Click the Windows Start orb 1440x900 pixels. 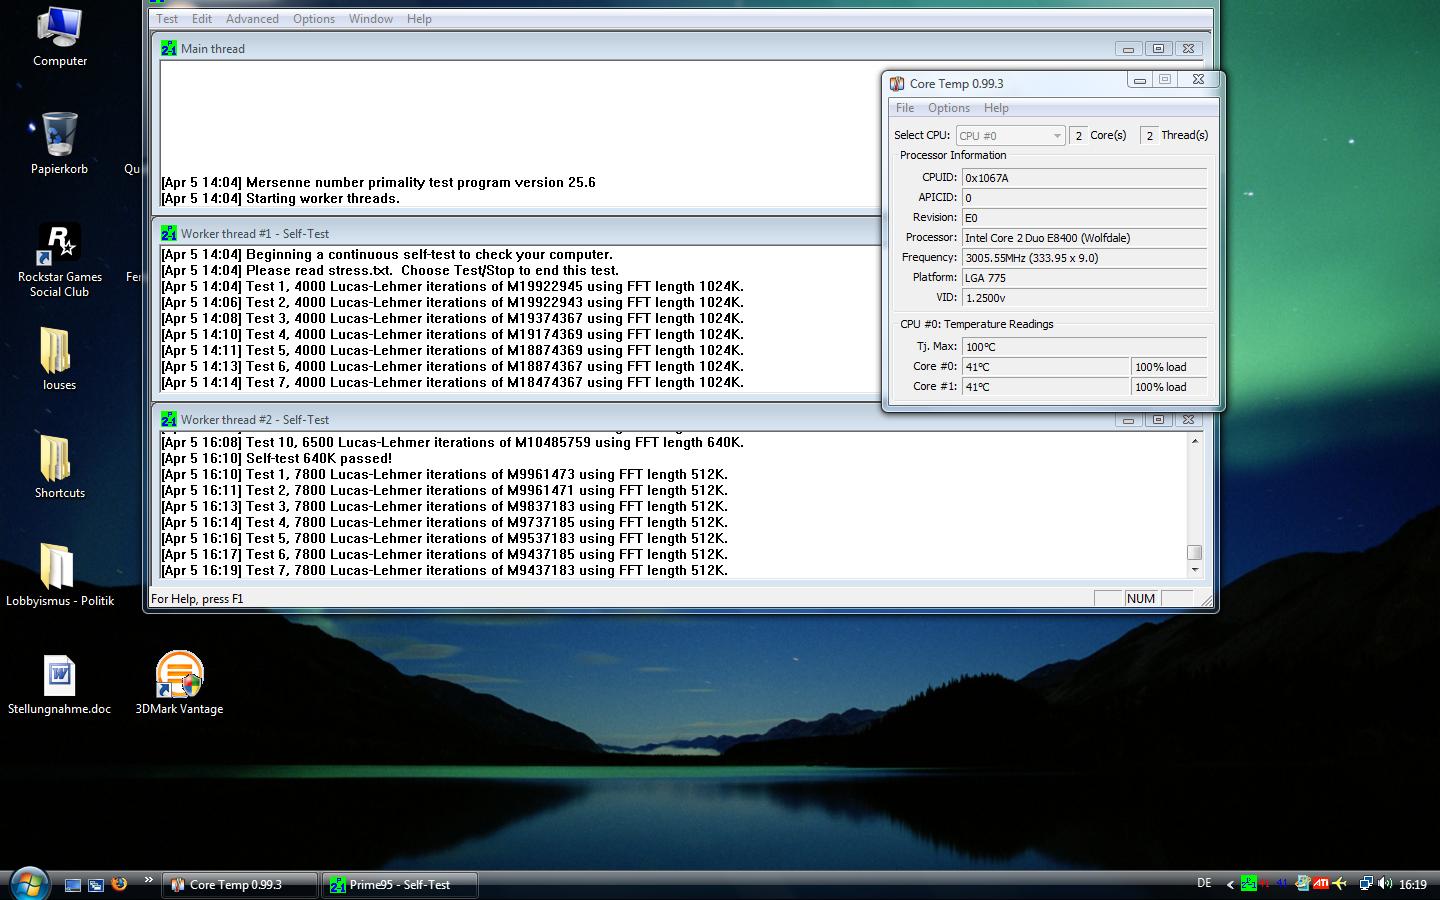point(28,884)
